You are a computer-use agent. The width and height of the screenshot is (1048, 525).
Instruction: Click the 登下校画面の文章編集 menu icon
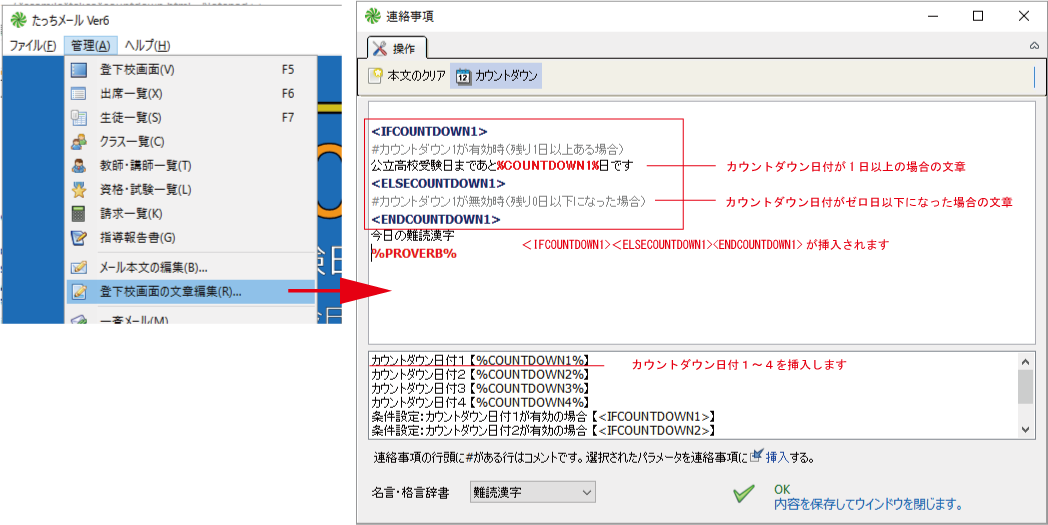coord(80,292)
